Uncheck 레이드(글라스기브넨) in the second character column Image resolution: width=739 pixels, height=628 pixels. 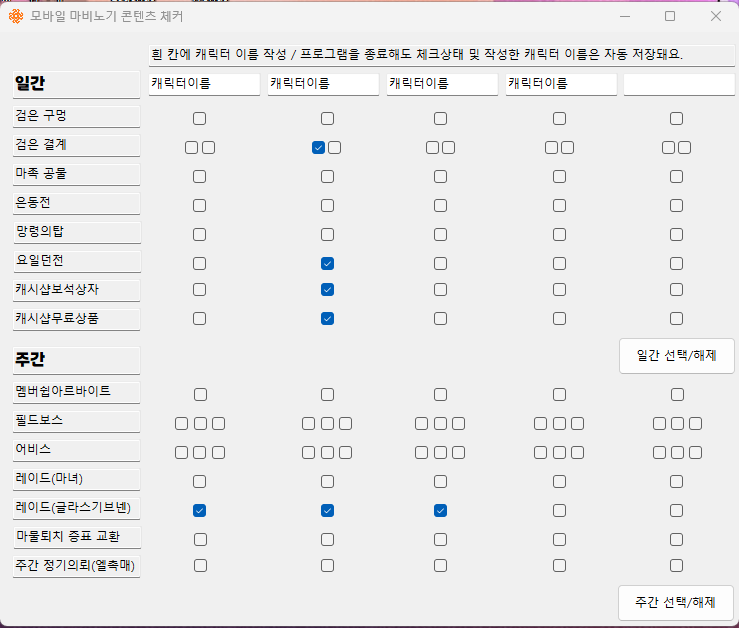pos(328,511)
